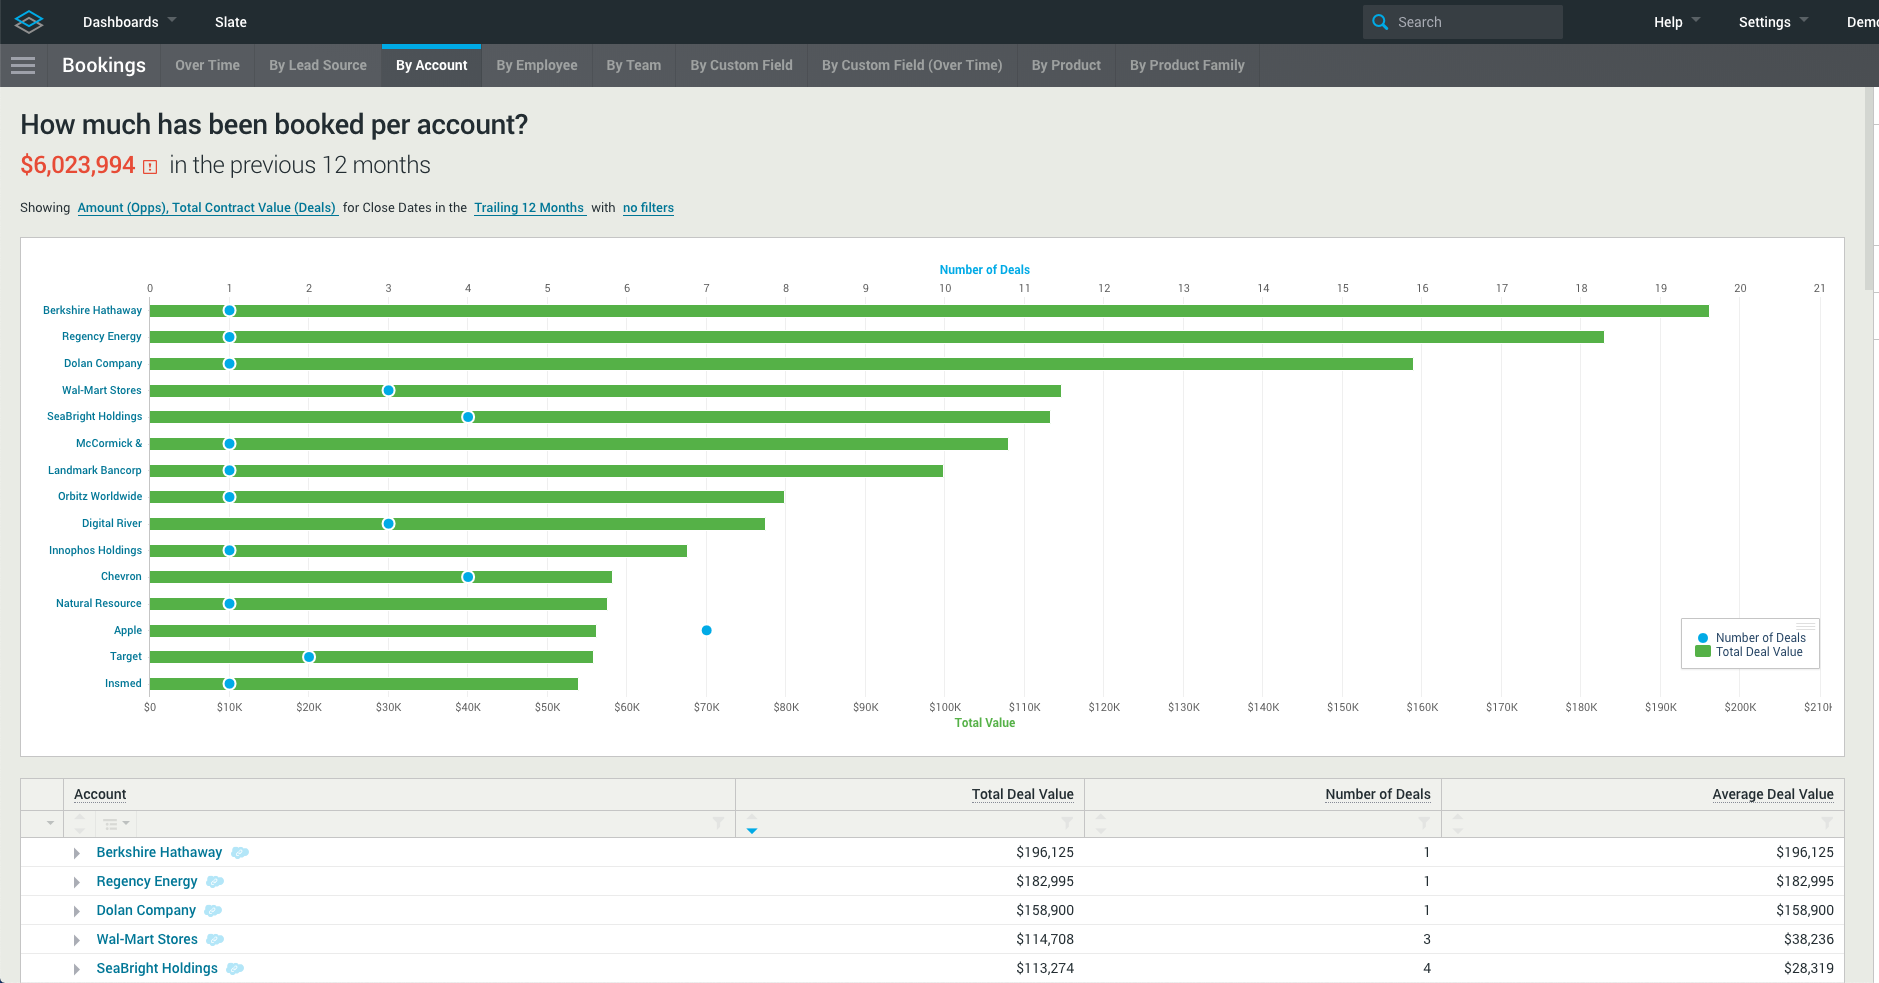Expand the Regency Energy table row

76,882
